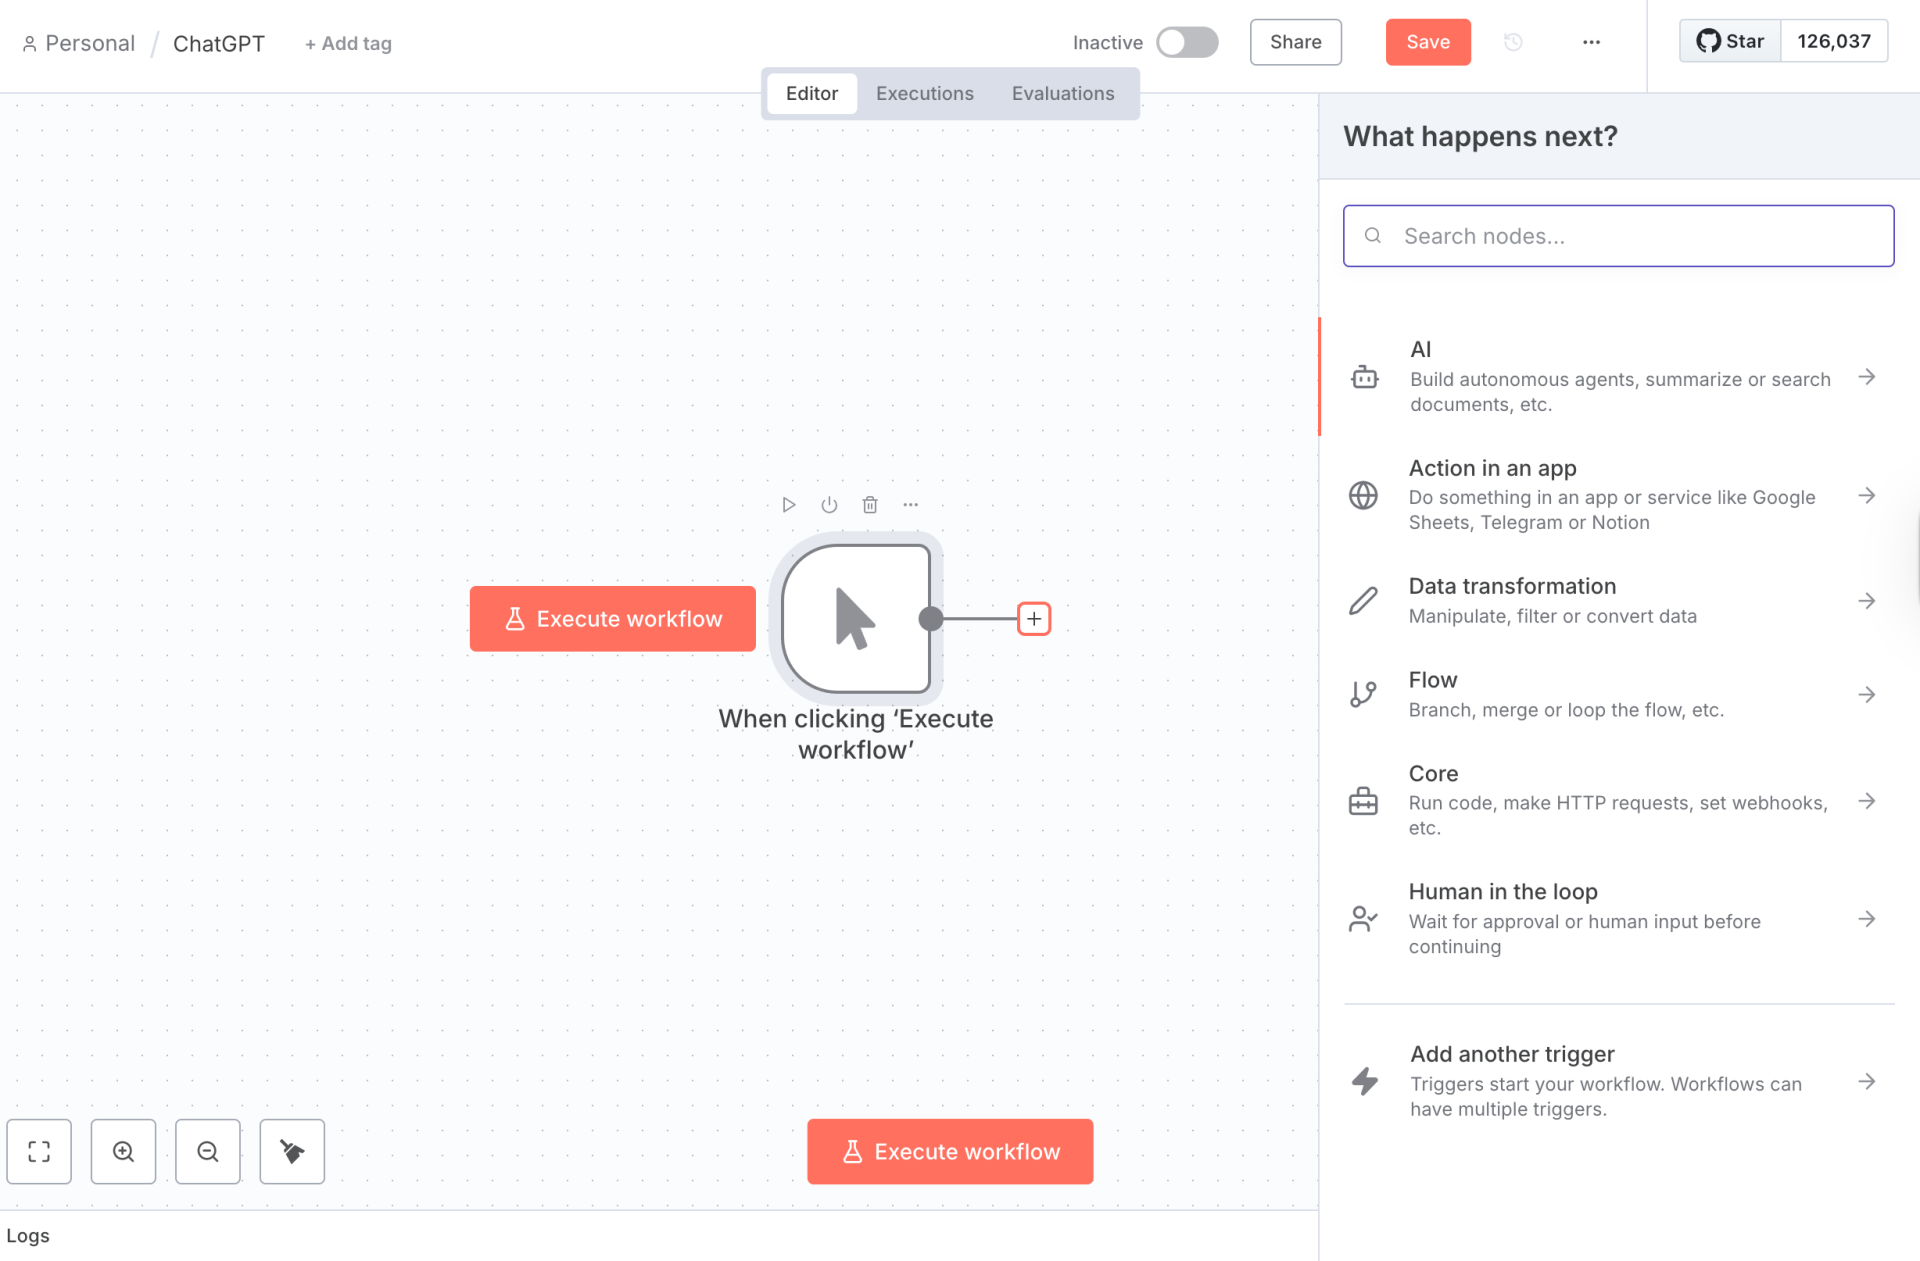Click the 'What happens next?' panel title
The width and height of the screenshot is (1920, 1261).
pos(1480,136)
